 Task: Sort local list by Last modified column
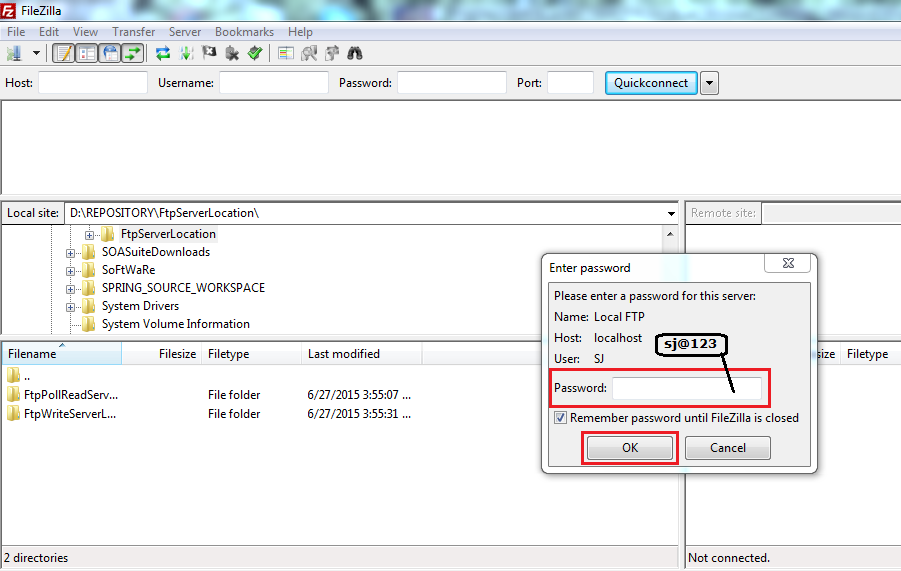click(x=362, y=354)
